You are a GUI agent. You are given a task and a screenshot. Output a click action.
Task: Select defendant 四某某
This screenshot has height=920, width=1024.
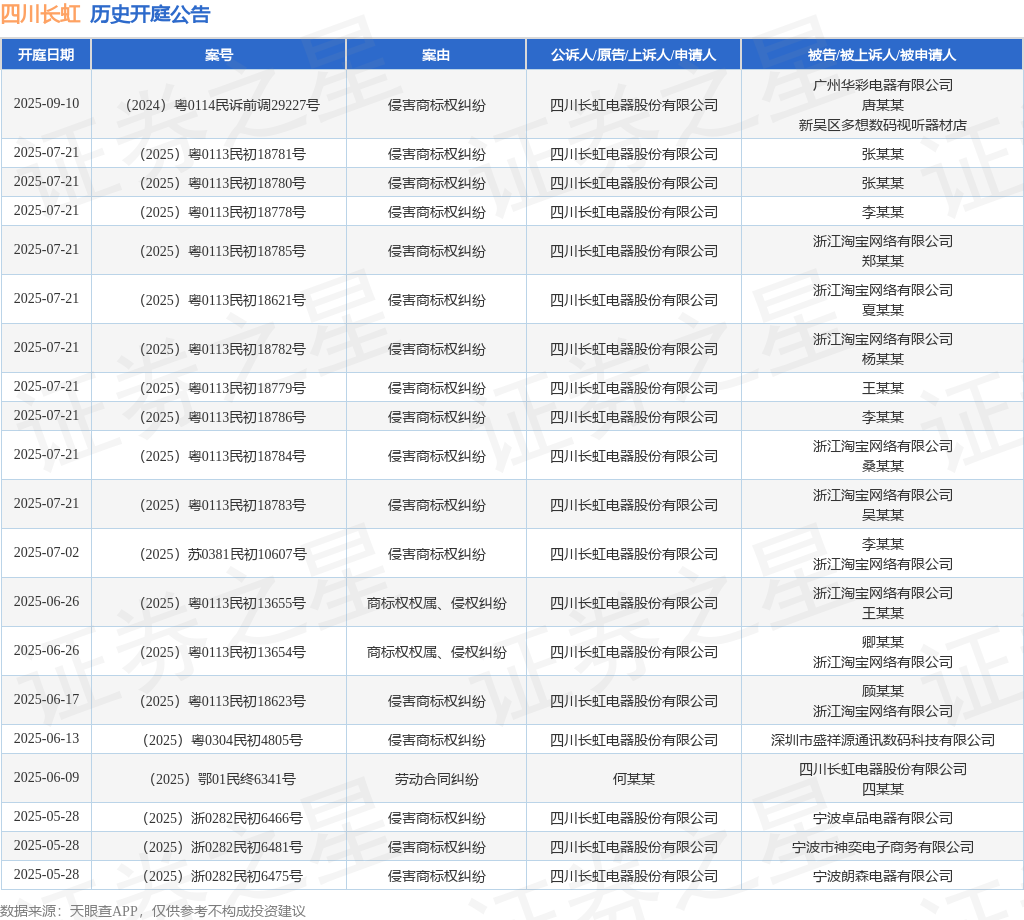(x=882, y=789)
